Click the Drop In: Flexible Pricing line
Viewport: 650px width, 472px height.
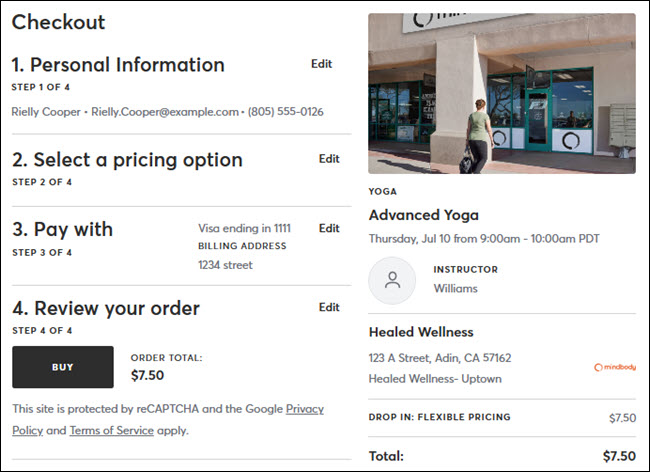pos(439,417)
